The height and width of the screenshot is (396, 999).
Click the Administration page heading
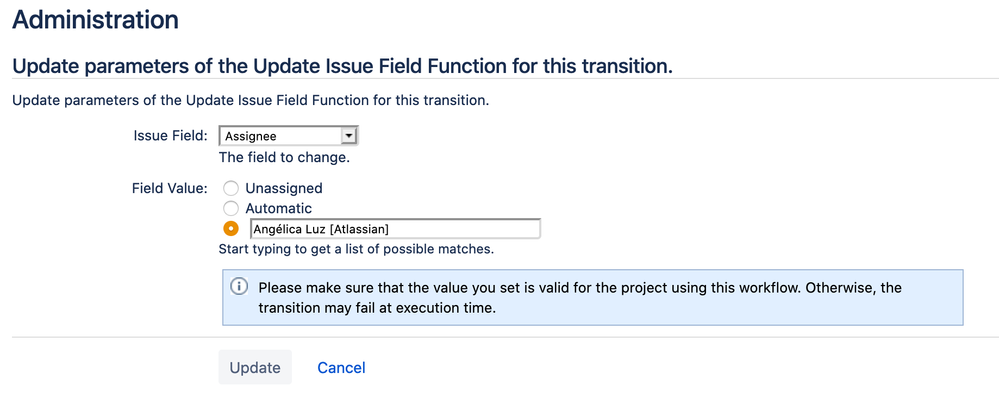pyautogui.click(x=96, y=20)
